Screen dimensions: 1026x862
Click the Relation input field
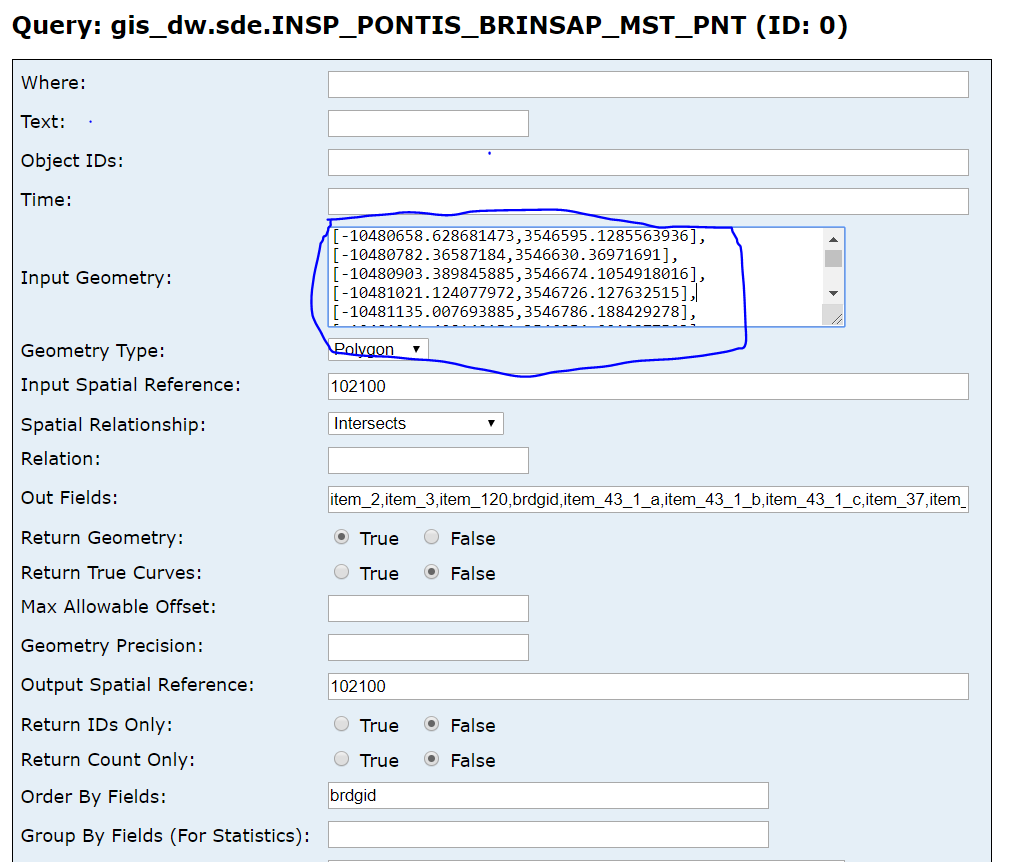[x=428, y=460]
